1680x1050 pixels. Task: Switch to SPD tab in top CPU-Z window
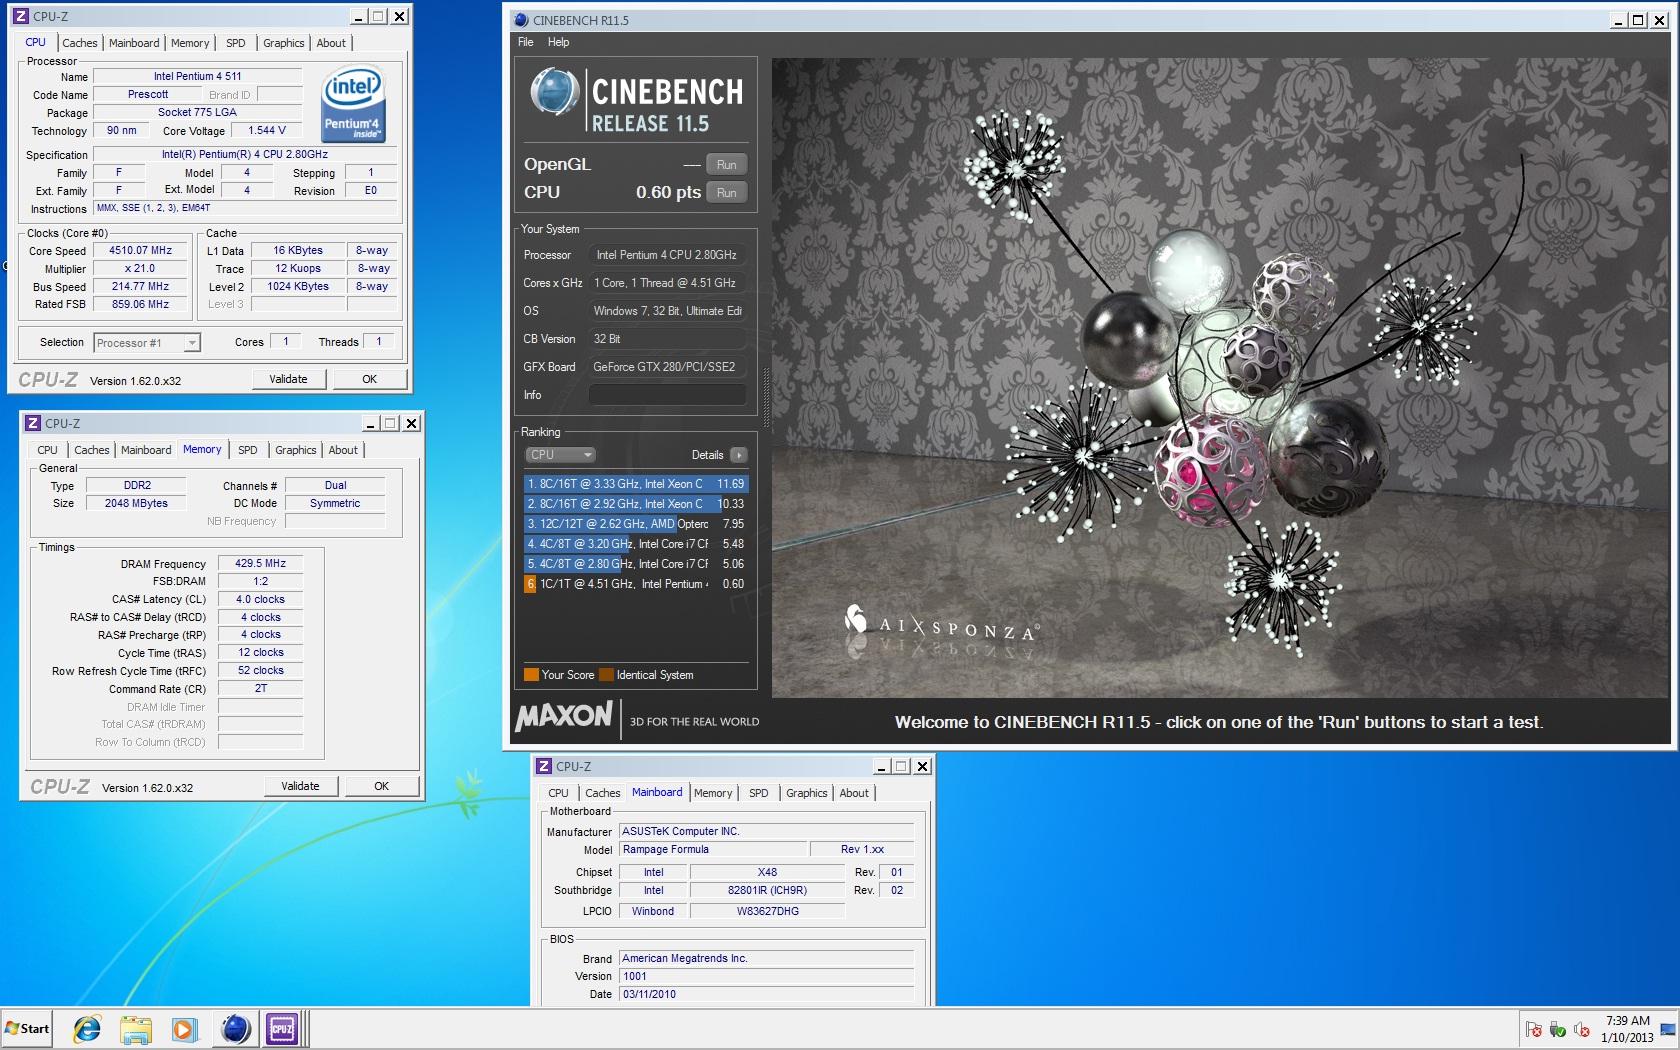point(236,43)
